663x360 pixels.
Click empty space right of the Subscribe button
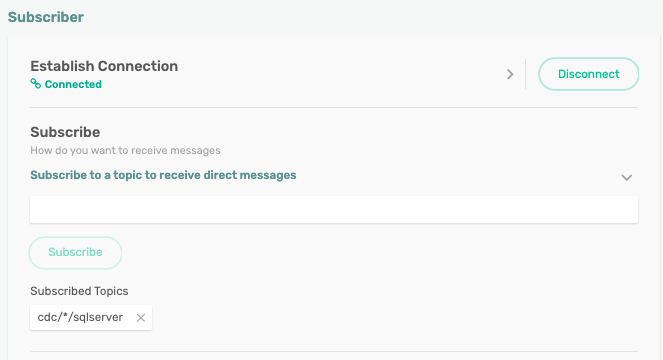(x=381, y=253)
